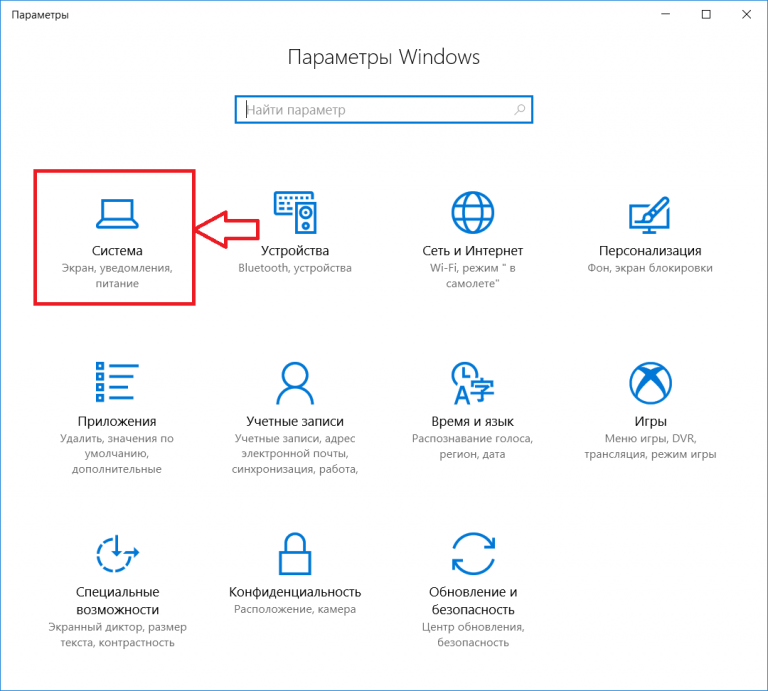This screenshot has width=768, height=691.
Task: Open the Gaming Xbox icon
Action: coord(650,383)
